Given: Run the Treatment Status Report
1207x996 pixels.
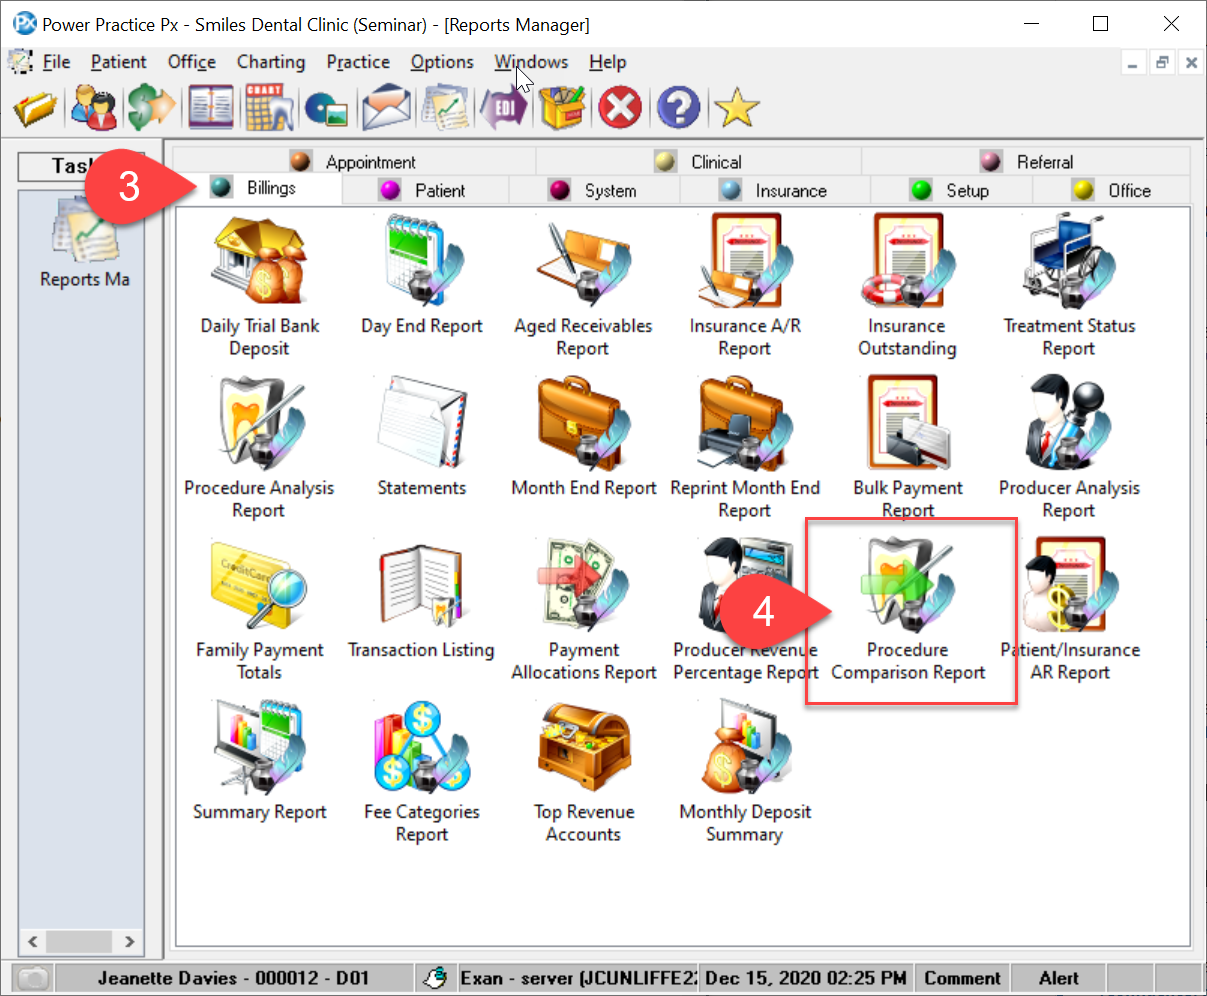Looking at the screenshot, I should (x=1069, y=287).
